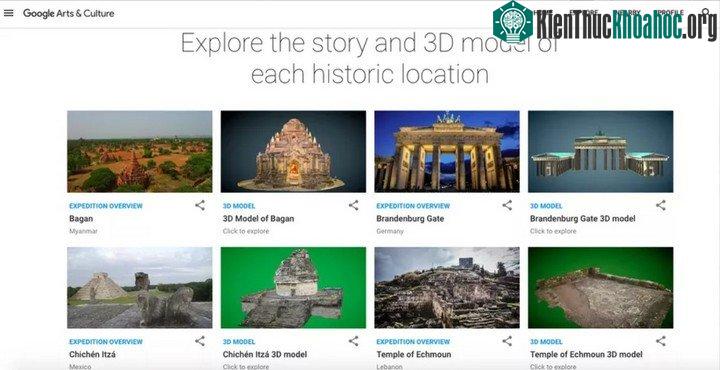Click the '3D Model of Bagan' title
The image size is (720, 370).
click(x=258, y=219)
